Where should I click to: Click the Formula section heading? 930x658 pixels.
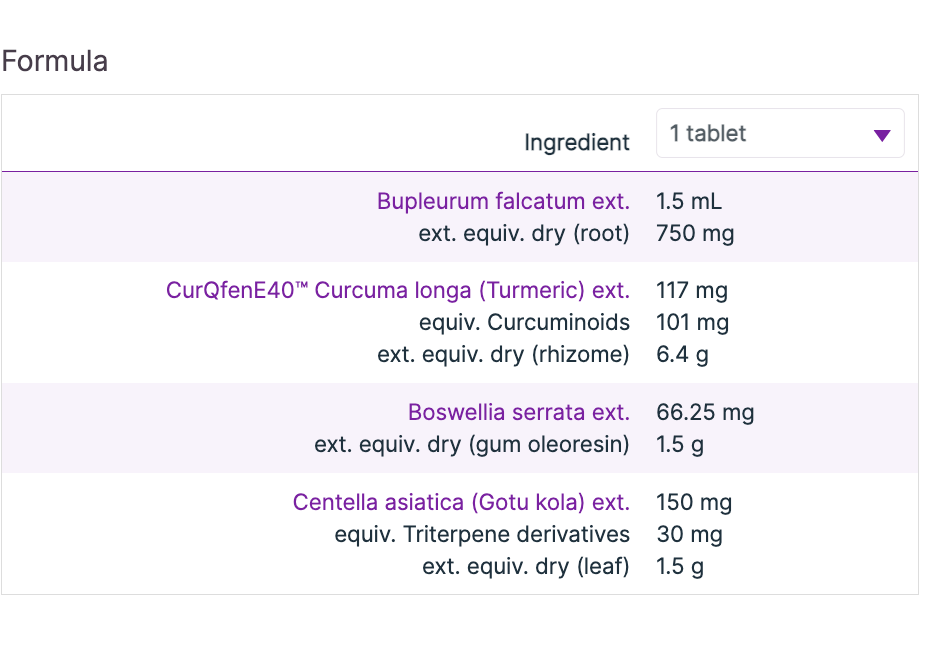pos(55,61)
